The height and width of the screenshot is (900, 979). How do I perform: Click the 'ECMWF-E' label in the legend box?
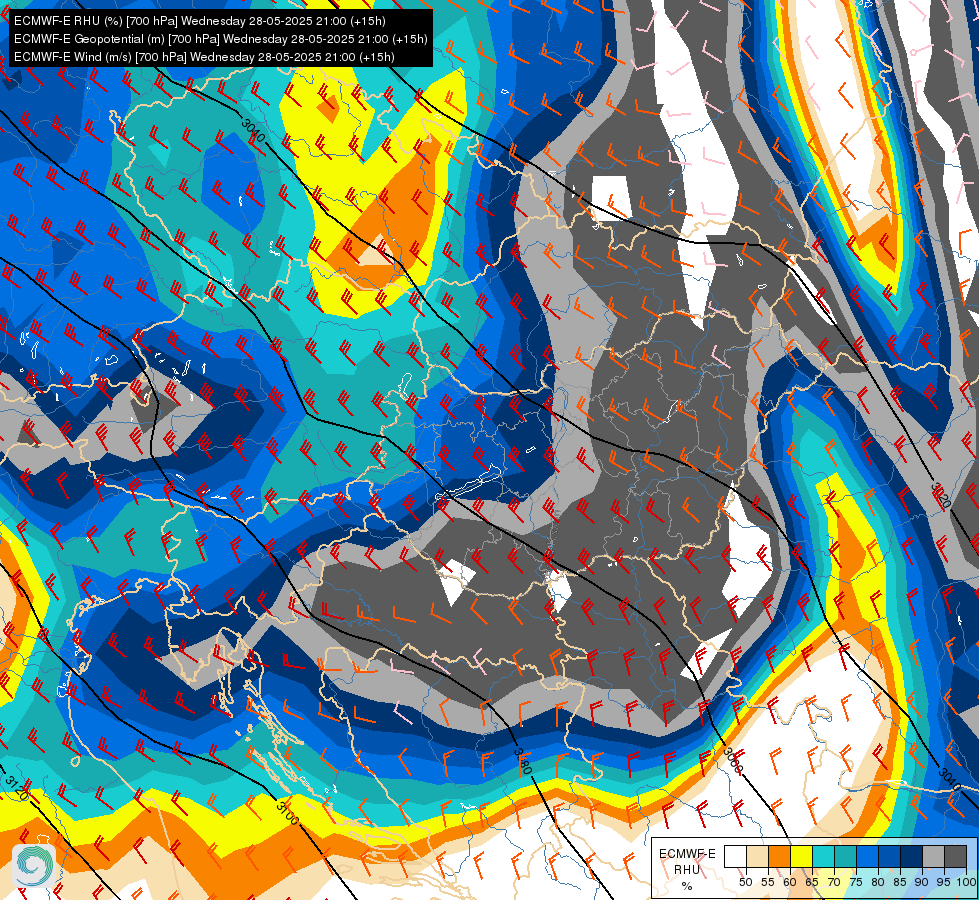pyautogui.click(x=687, y=854)
